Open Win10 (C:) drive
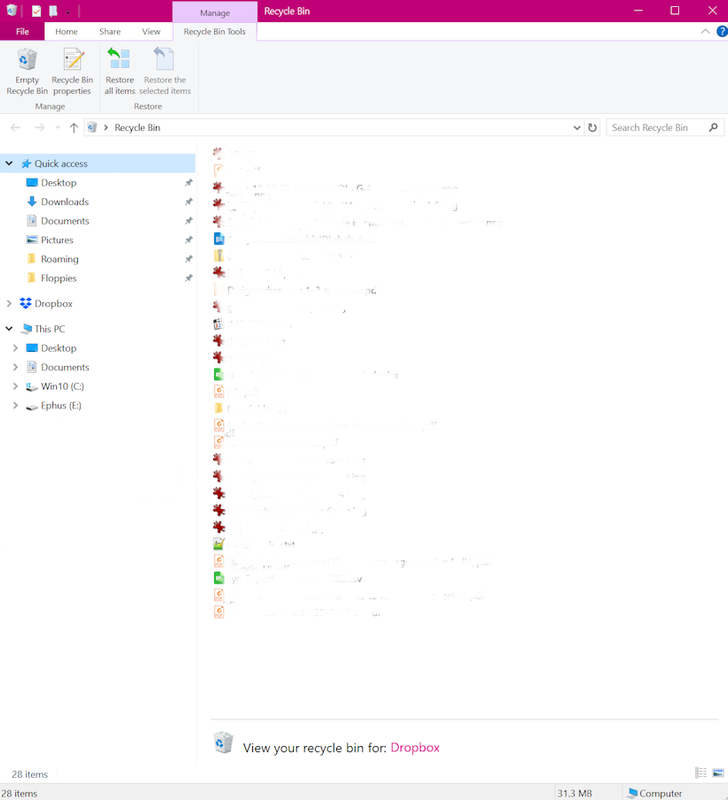This screenshot has width=728, height=800. pyautogui.click(x=62, y=386)
